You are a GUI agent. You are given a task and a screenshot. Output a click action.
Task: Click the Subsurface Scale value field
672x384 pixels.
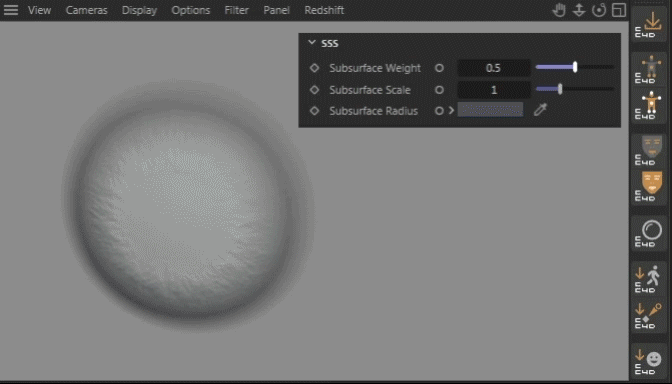(494, 90)
